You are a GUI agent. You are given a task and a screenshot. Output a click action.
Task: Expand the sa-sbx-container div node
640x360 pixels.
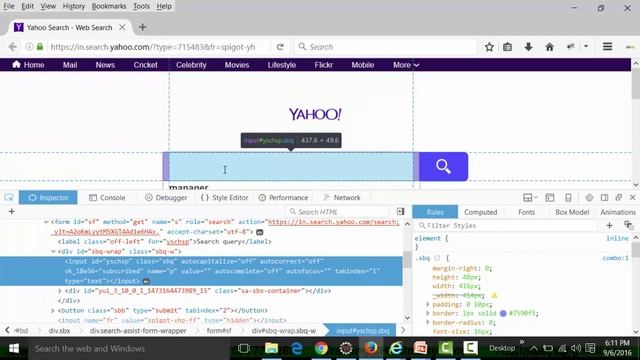pyautogui.click(x=60, y=291)
